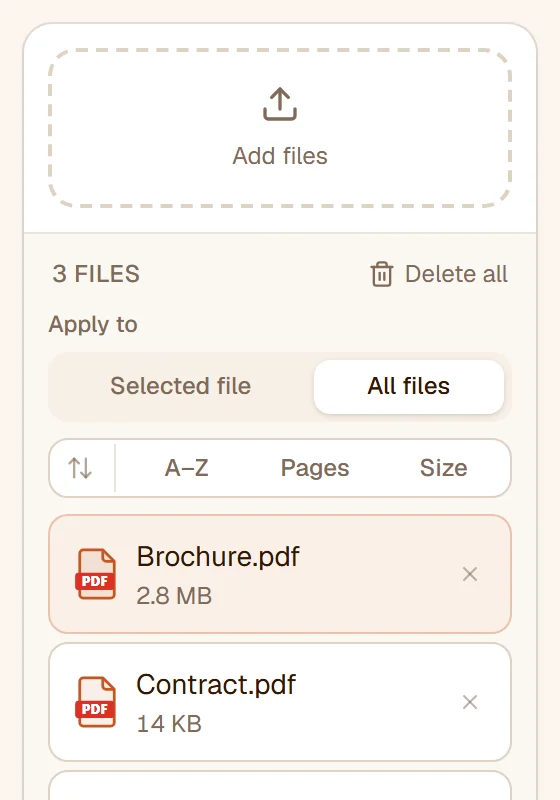Remove Brochure.pdf with its X button
This screenshot has height=800, width=560.
pyautogui.click(x=470, y=574)
